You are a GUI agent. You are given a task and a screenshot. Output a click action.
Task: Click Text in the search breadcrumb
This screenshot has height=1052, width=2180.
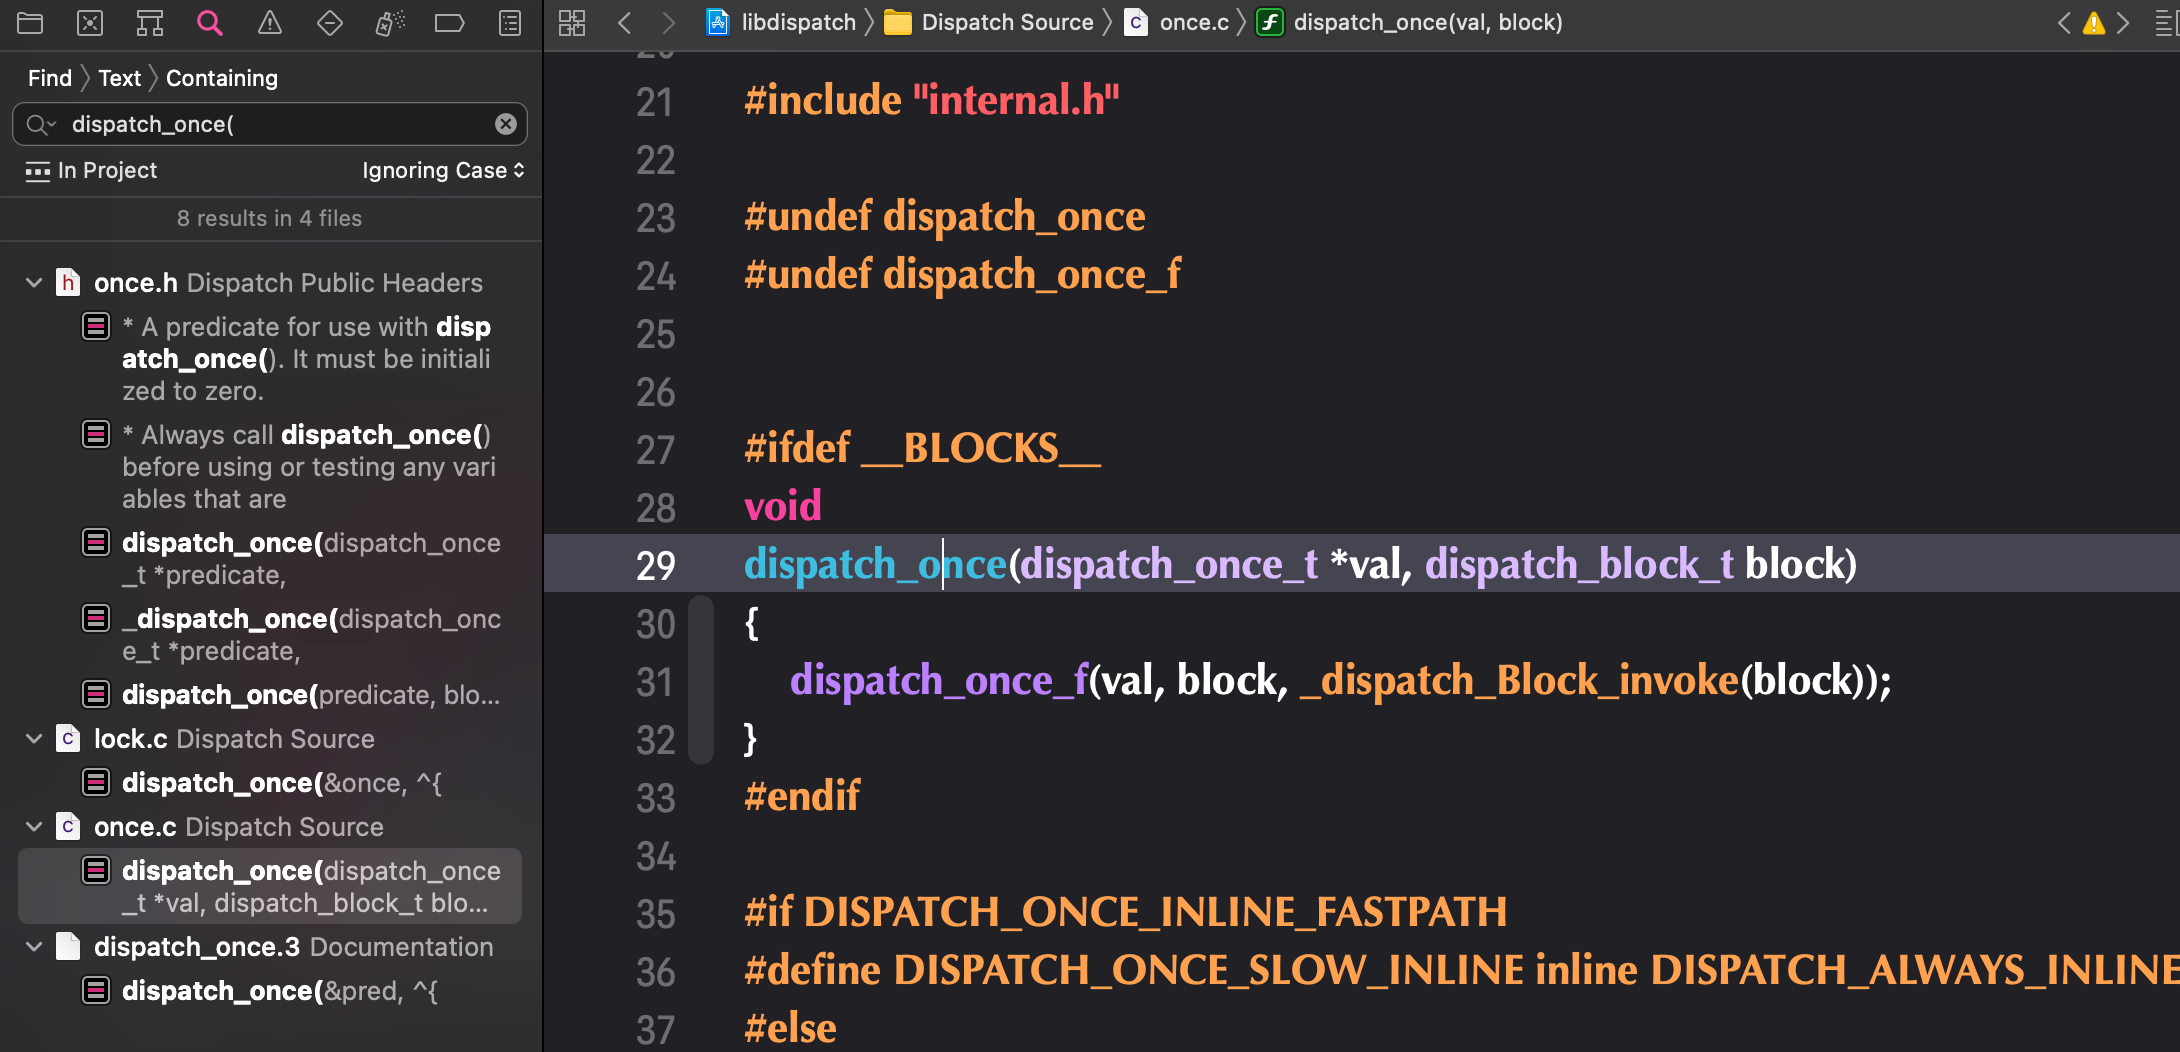pyautogui.click(x=120, y=78)
